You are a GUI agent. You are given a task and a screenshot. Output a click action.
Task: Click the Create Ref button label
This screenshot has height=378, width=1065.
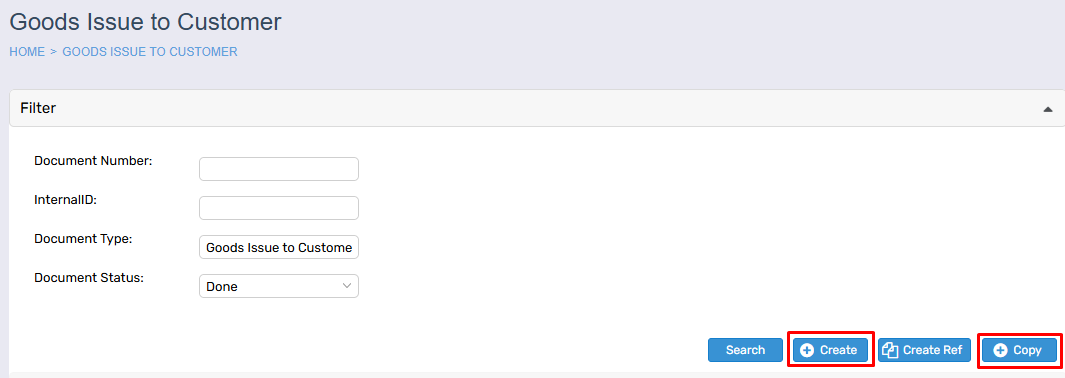click(932, 350)
